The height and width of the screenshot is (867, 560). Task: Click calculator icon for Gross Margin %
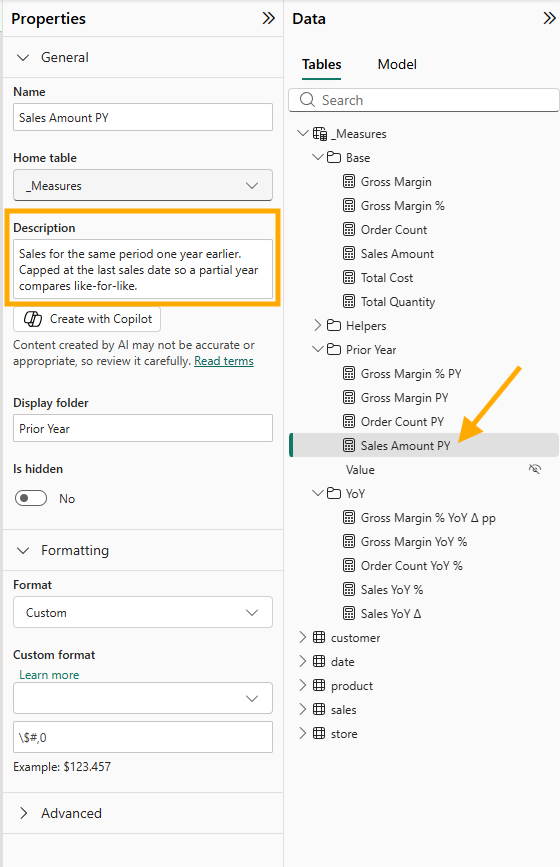349,206
